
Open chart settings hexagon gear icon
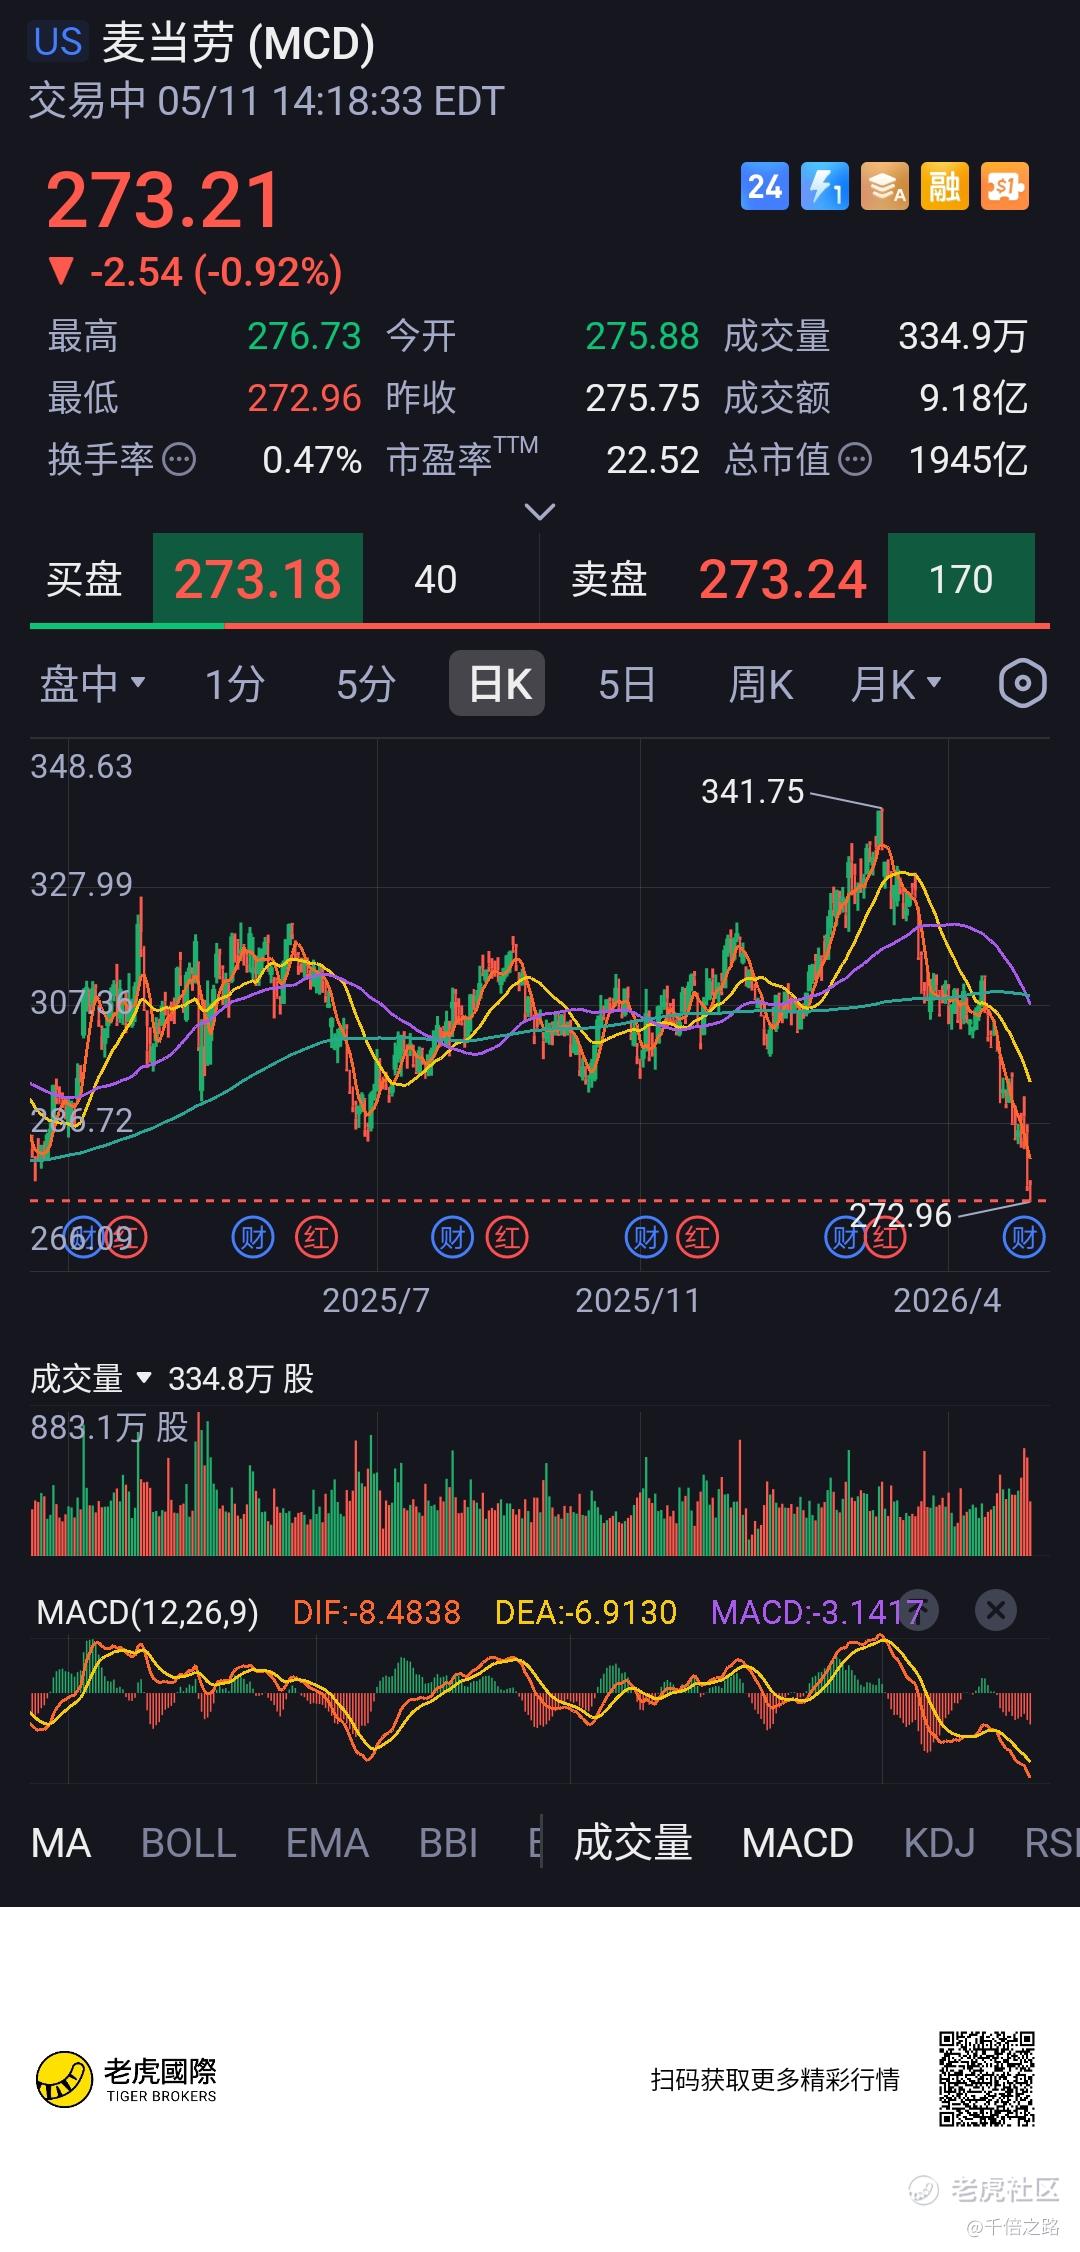(1022, 684)
